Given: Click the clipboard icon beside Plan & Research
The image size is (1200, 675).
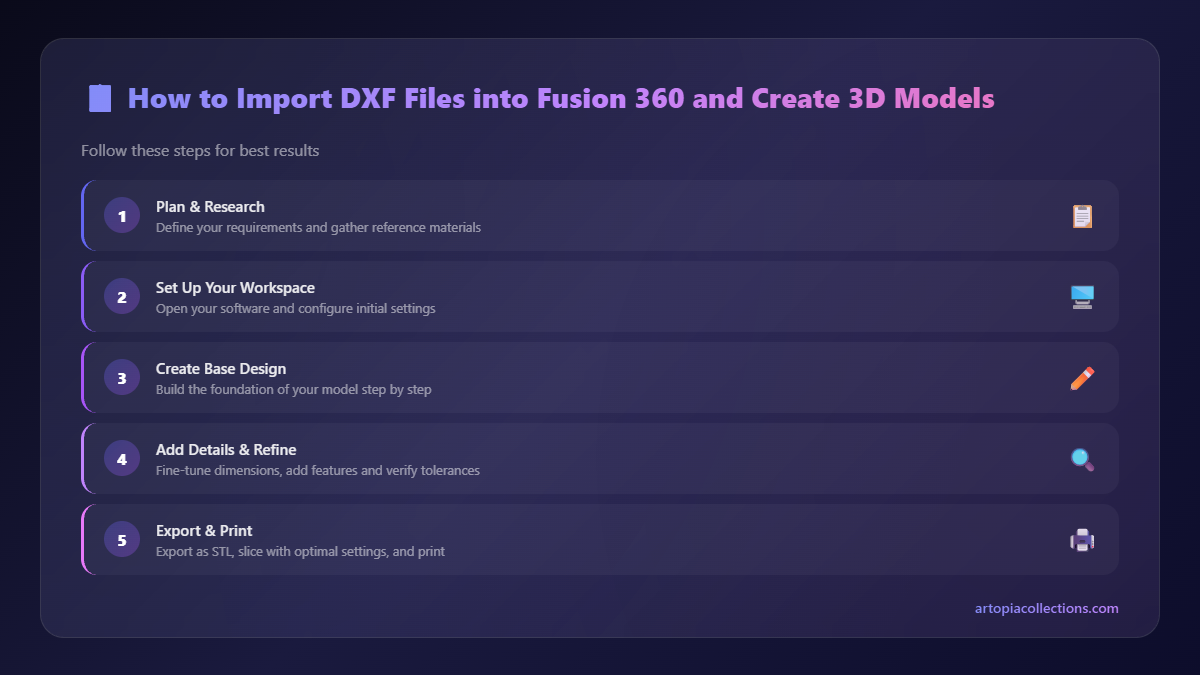Looking at the screenshot, I should [1082, 215].
